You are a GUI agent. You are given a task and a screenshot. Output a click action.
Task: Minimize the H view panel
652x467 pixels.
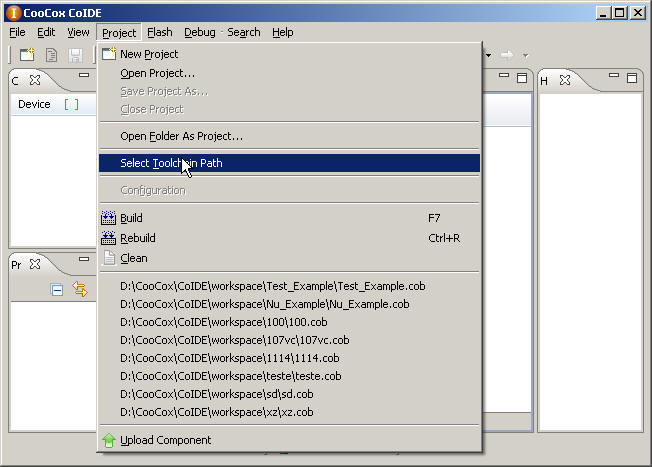click(x=614, y=75)
